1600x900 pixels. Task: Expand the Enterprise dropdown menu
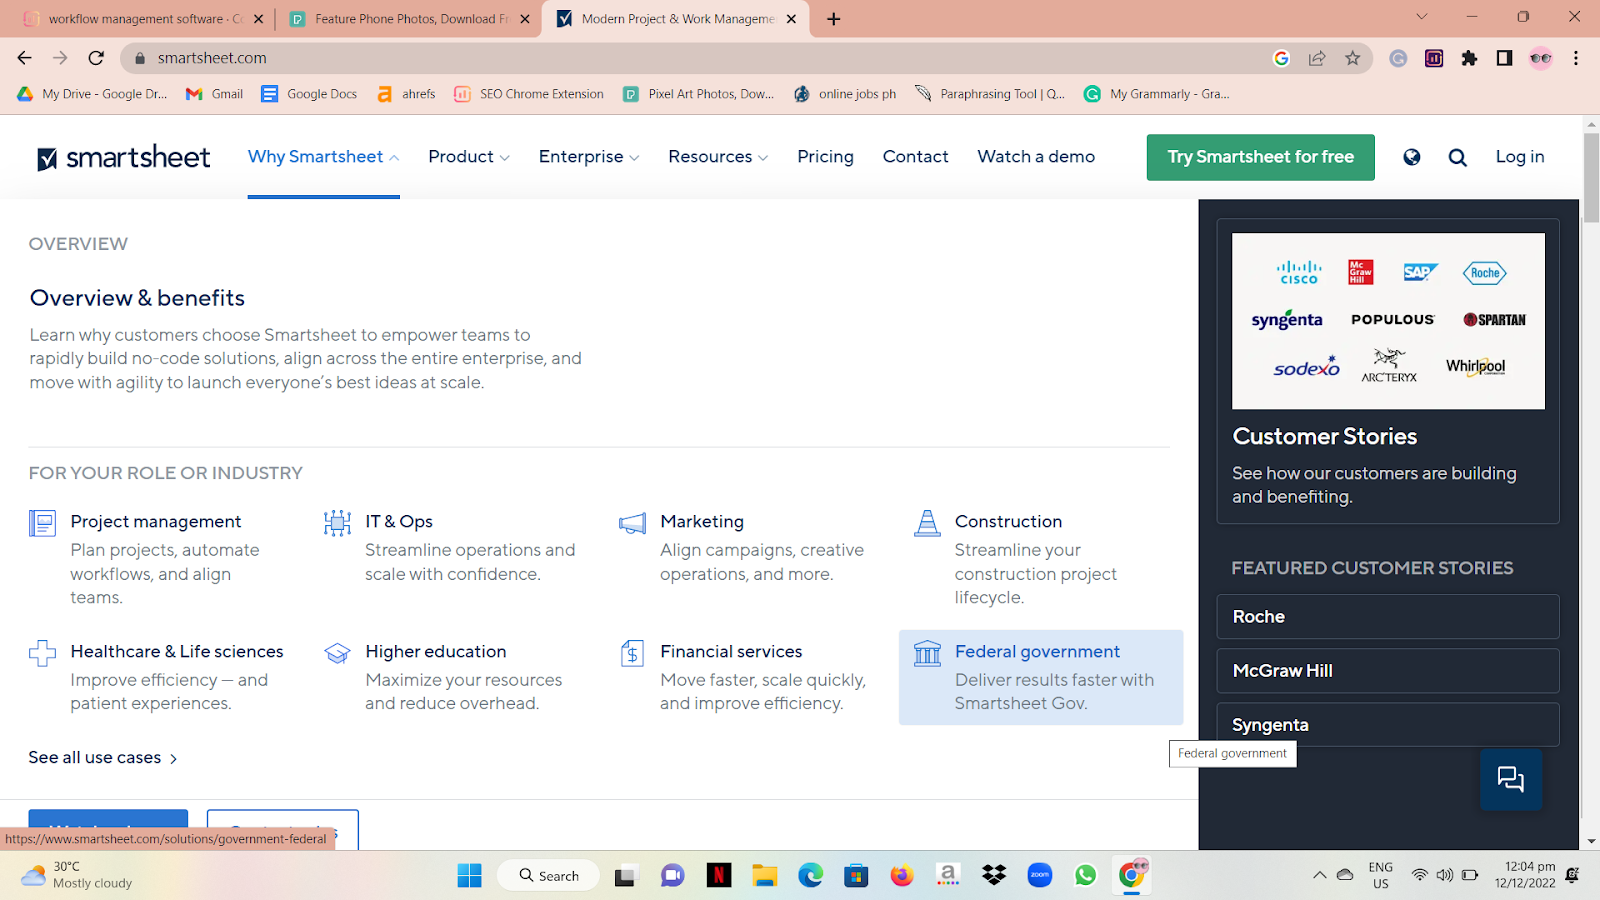coord(589,157)
